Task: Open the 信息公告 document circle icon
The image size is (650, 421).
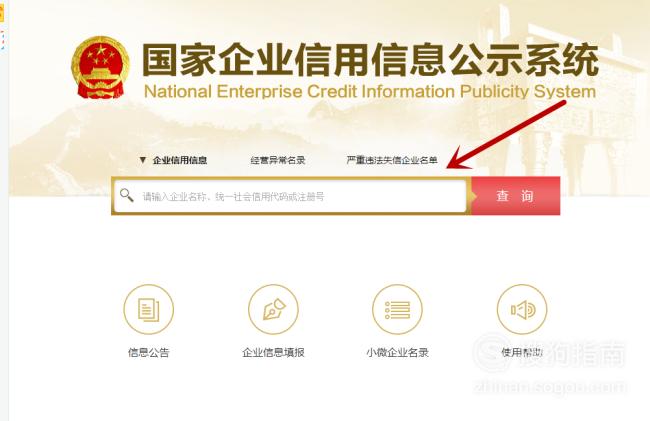Action: [x=148, y=310]
